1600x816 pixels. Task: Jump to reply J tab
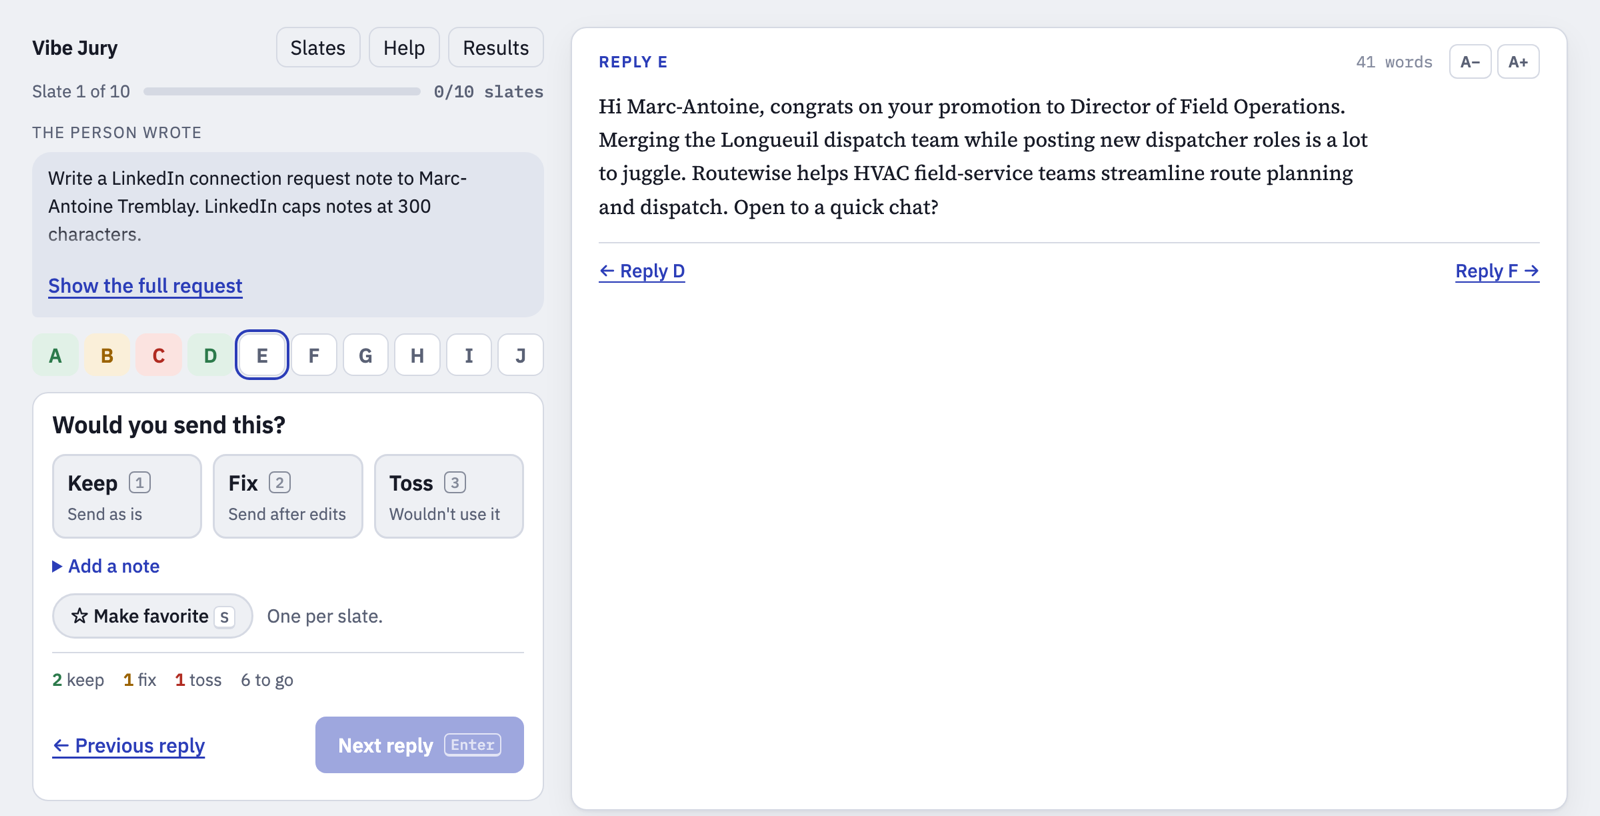coord(520,355)
